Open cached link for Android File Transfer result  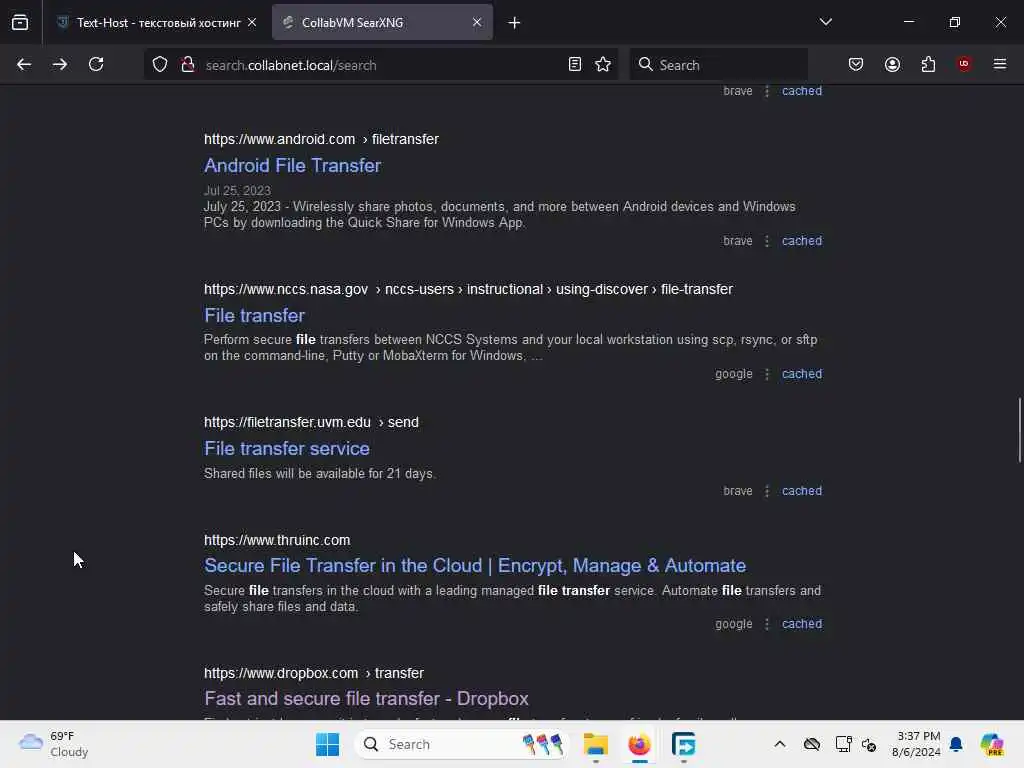click(x=802, y=241)
